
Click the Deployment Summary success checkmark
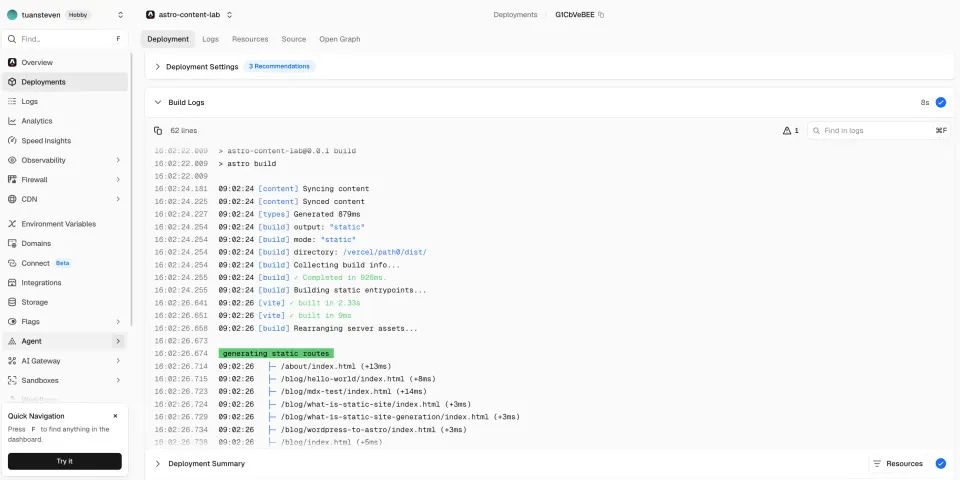click(x=940, y=463)
